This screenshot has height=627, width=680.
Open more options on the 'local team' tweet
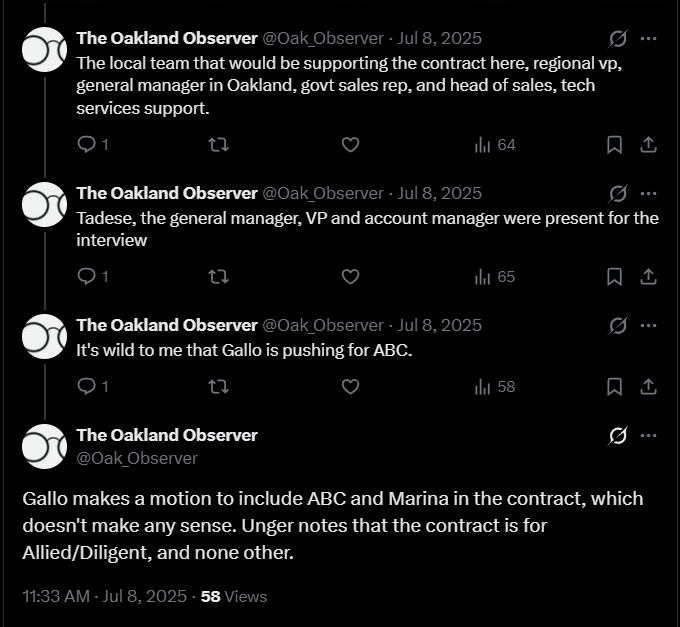[x=648, y=39]
